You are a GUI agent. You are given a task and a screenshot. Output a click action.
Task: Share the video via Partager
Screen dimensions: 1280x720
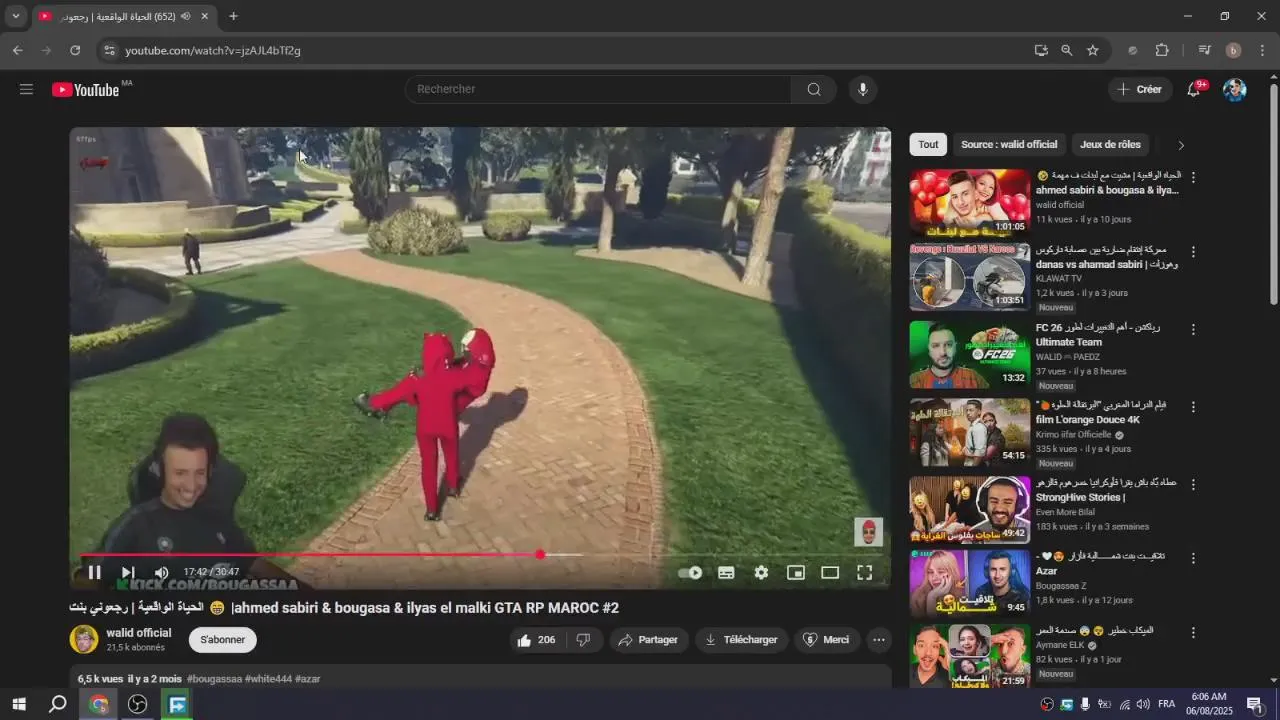(x=648, y=640)
